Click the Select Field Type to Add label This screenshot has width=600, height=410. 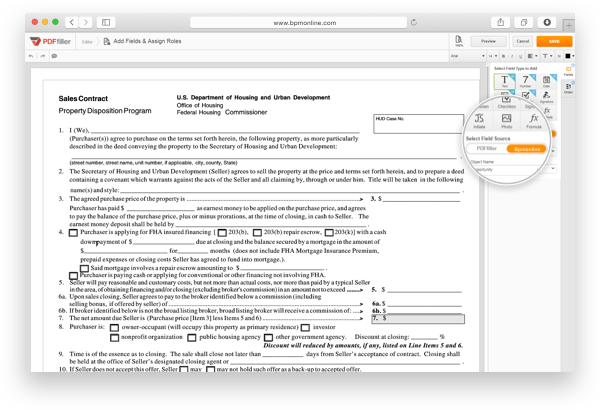(x=515, y=68)
